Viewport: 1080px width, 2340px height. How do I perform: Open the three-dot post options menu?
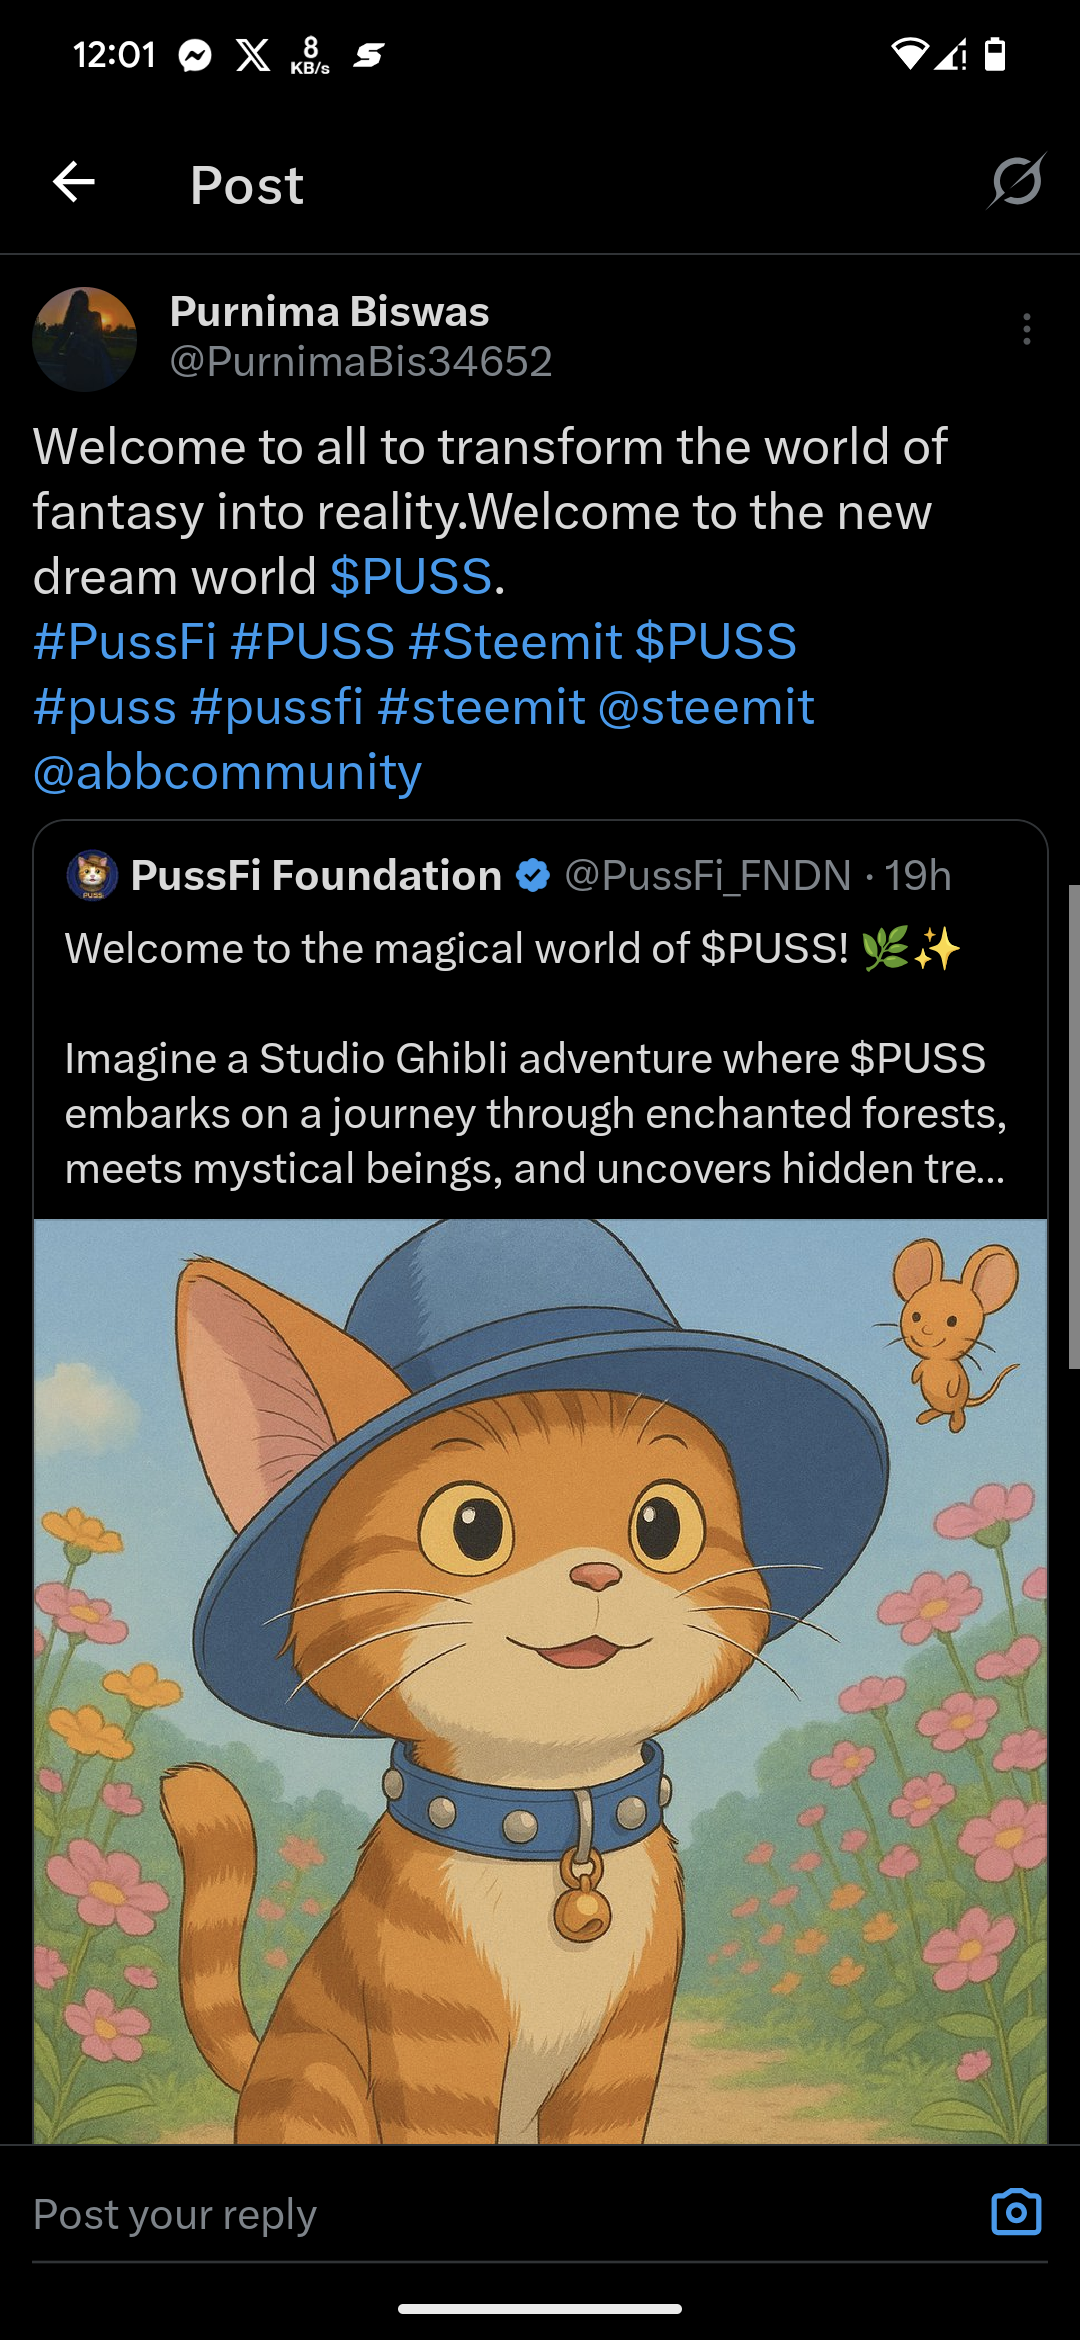[1027, 329]
